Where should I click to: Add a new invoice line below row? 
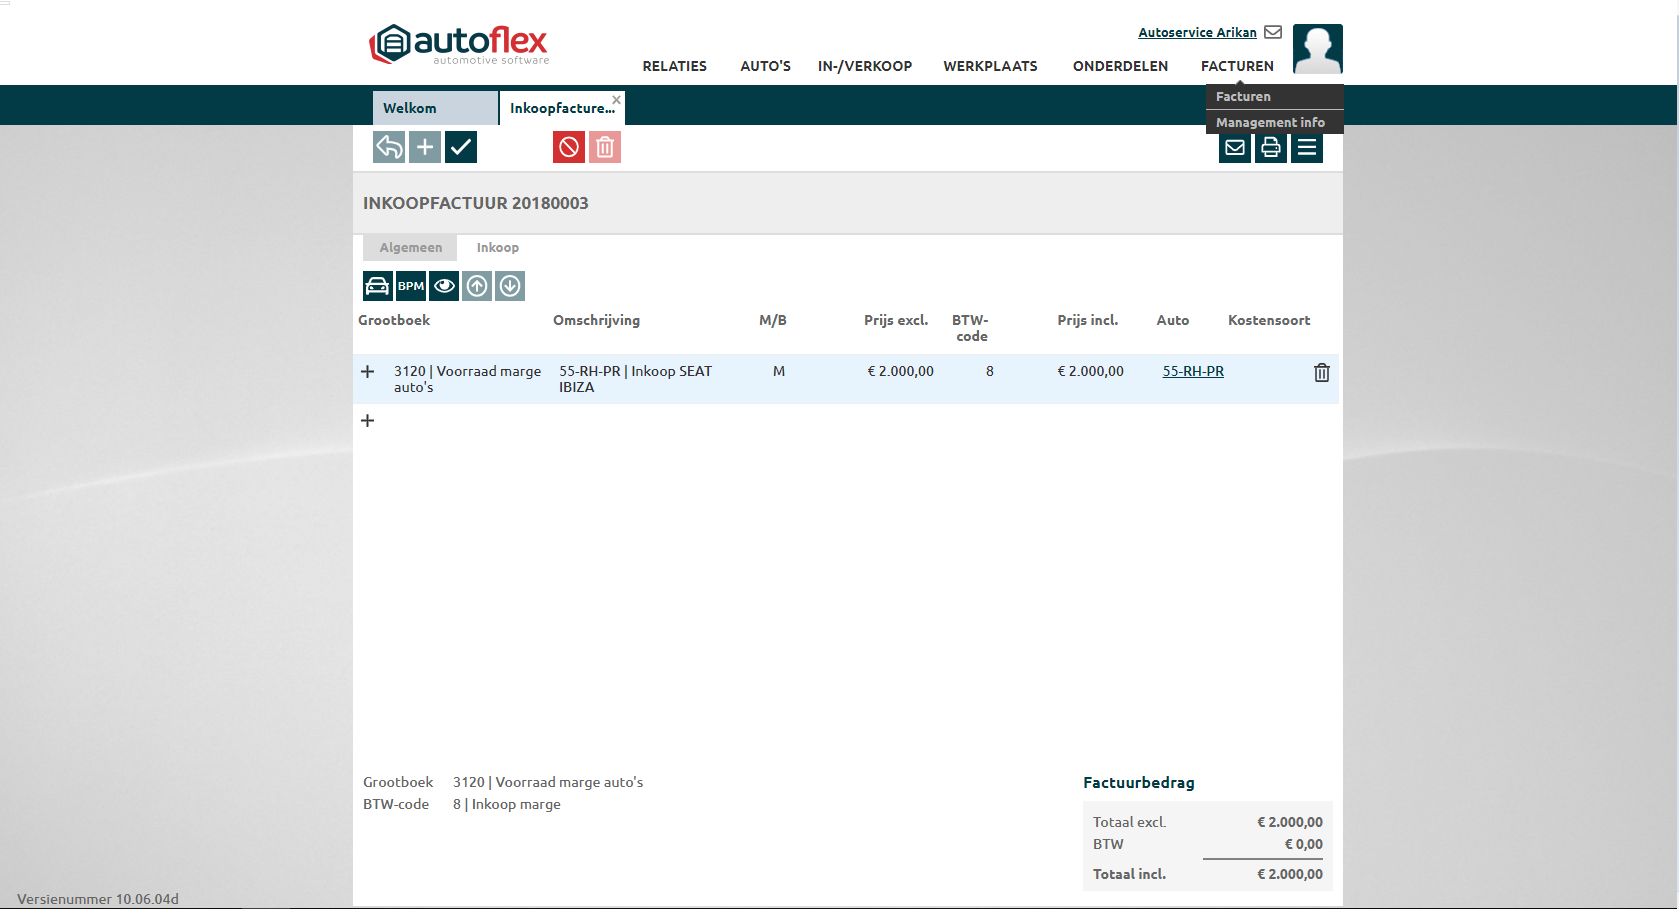(x=368, y=421)
